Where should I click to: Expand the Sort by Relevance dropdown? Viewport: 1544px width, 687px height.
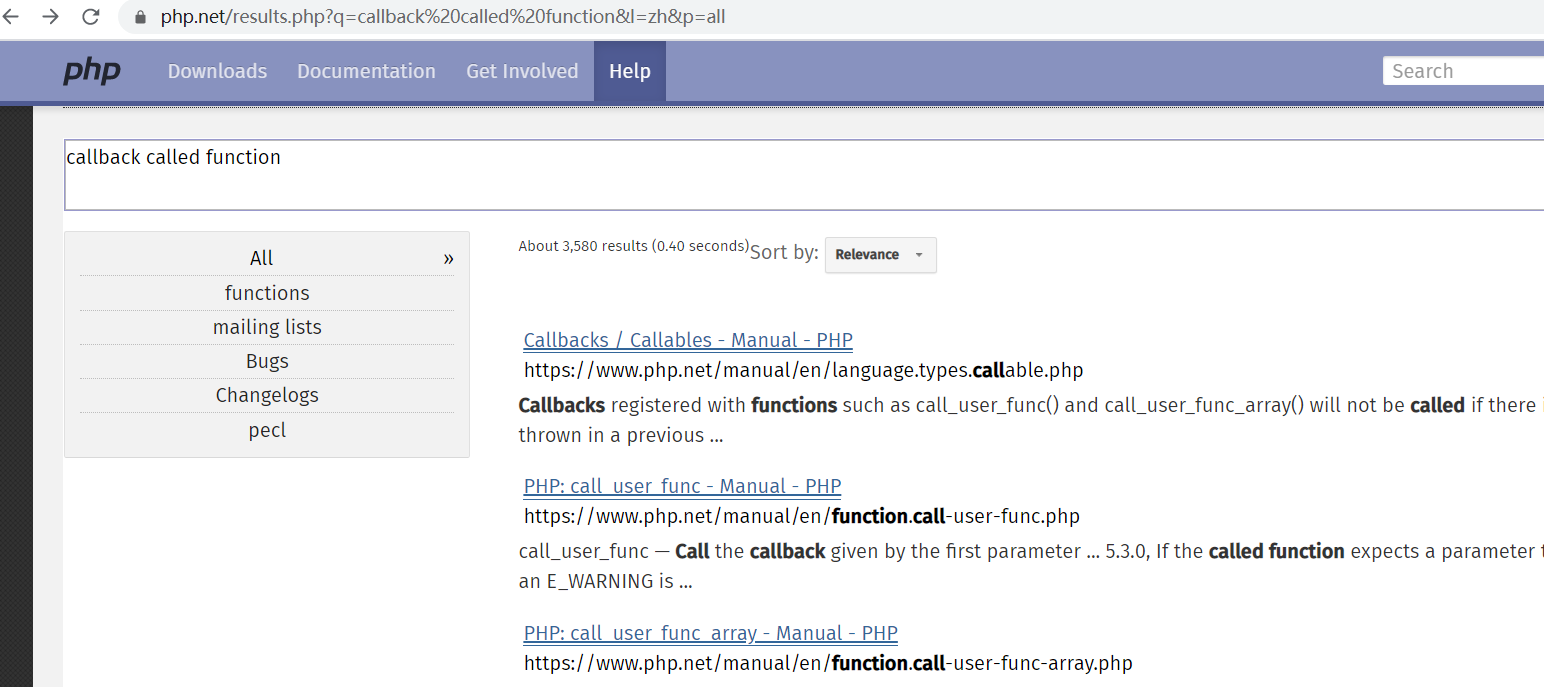pyautogui.click(x=880, y=255)
